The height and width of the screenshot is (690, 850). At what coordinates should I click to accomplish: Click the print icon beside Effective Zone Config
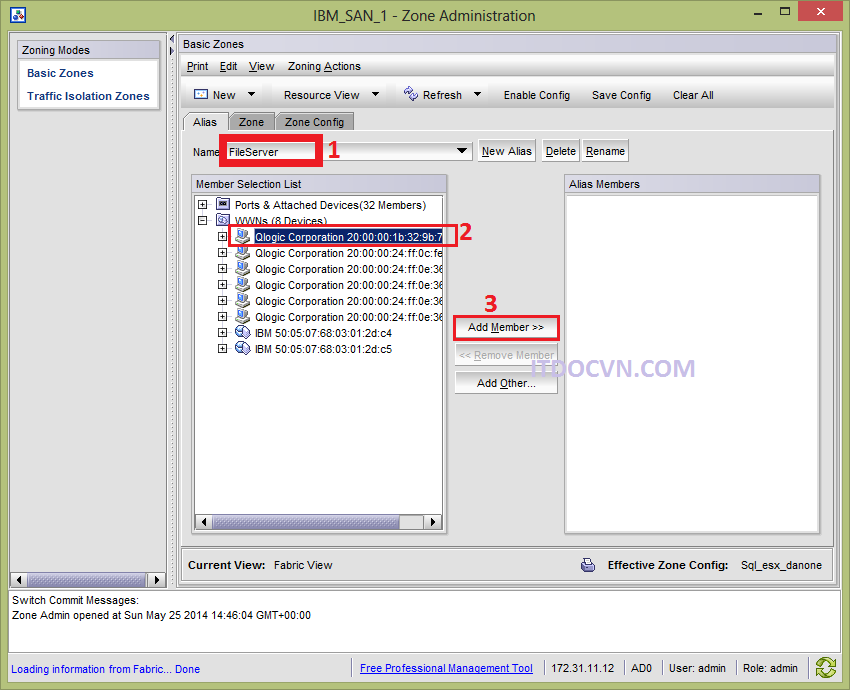(x=588, y=565)
